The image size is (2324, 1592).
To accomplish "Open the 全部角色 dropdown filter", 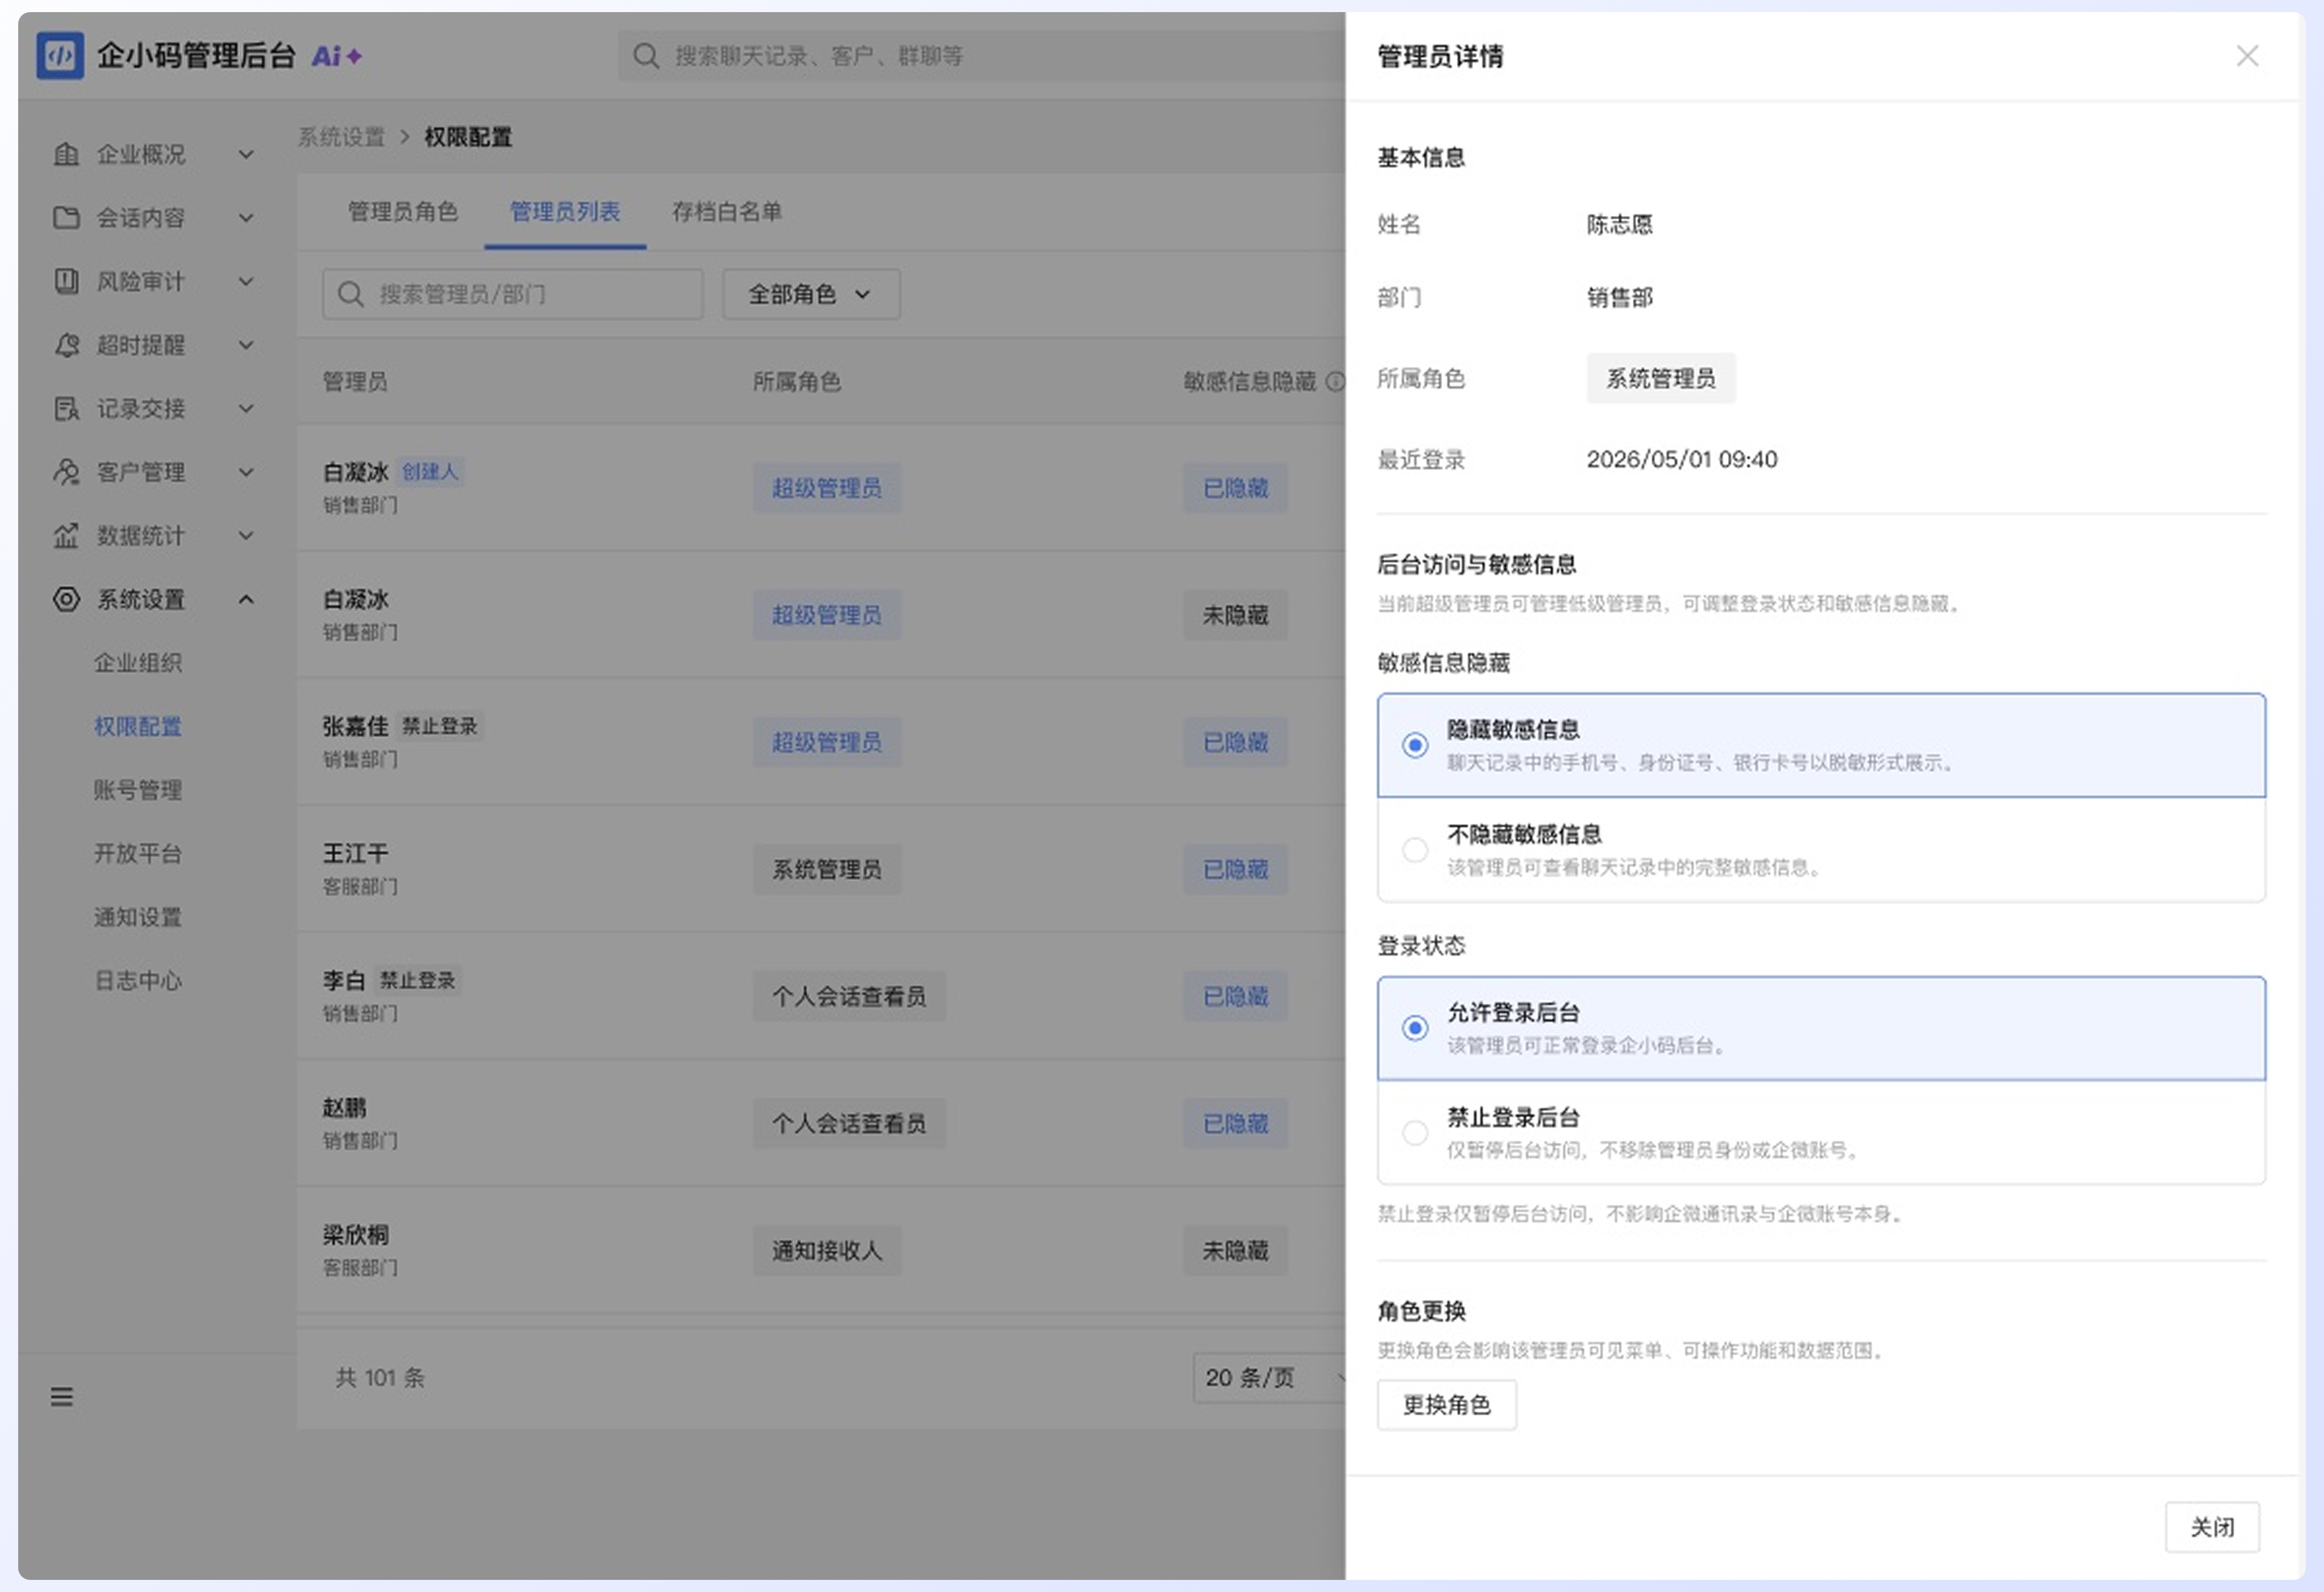I will tap(811, 294).
